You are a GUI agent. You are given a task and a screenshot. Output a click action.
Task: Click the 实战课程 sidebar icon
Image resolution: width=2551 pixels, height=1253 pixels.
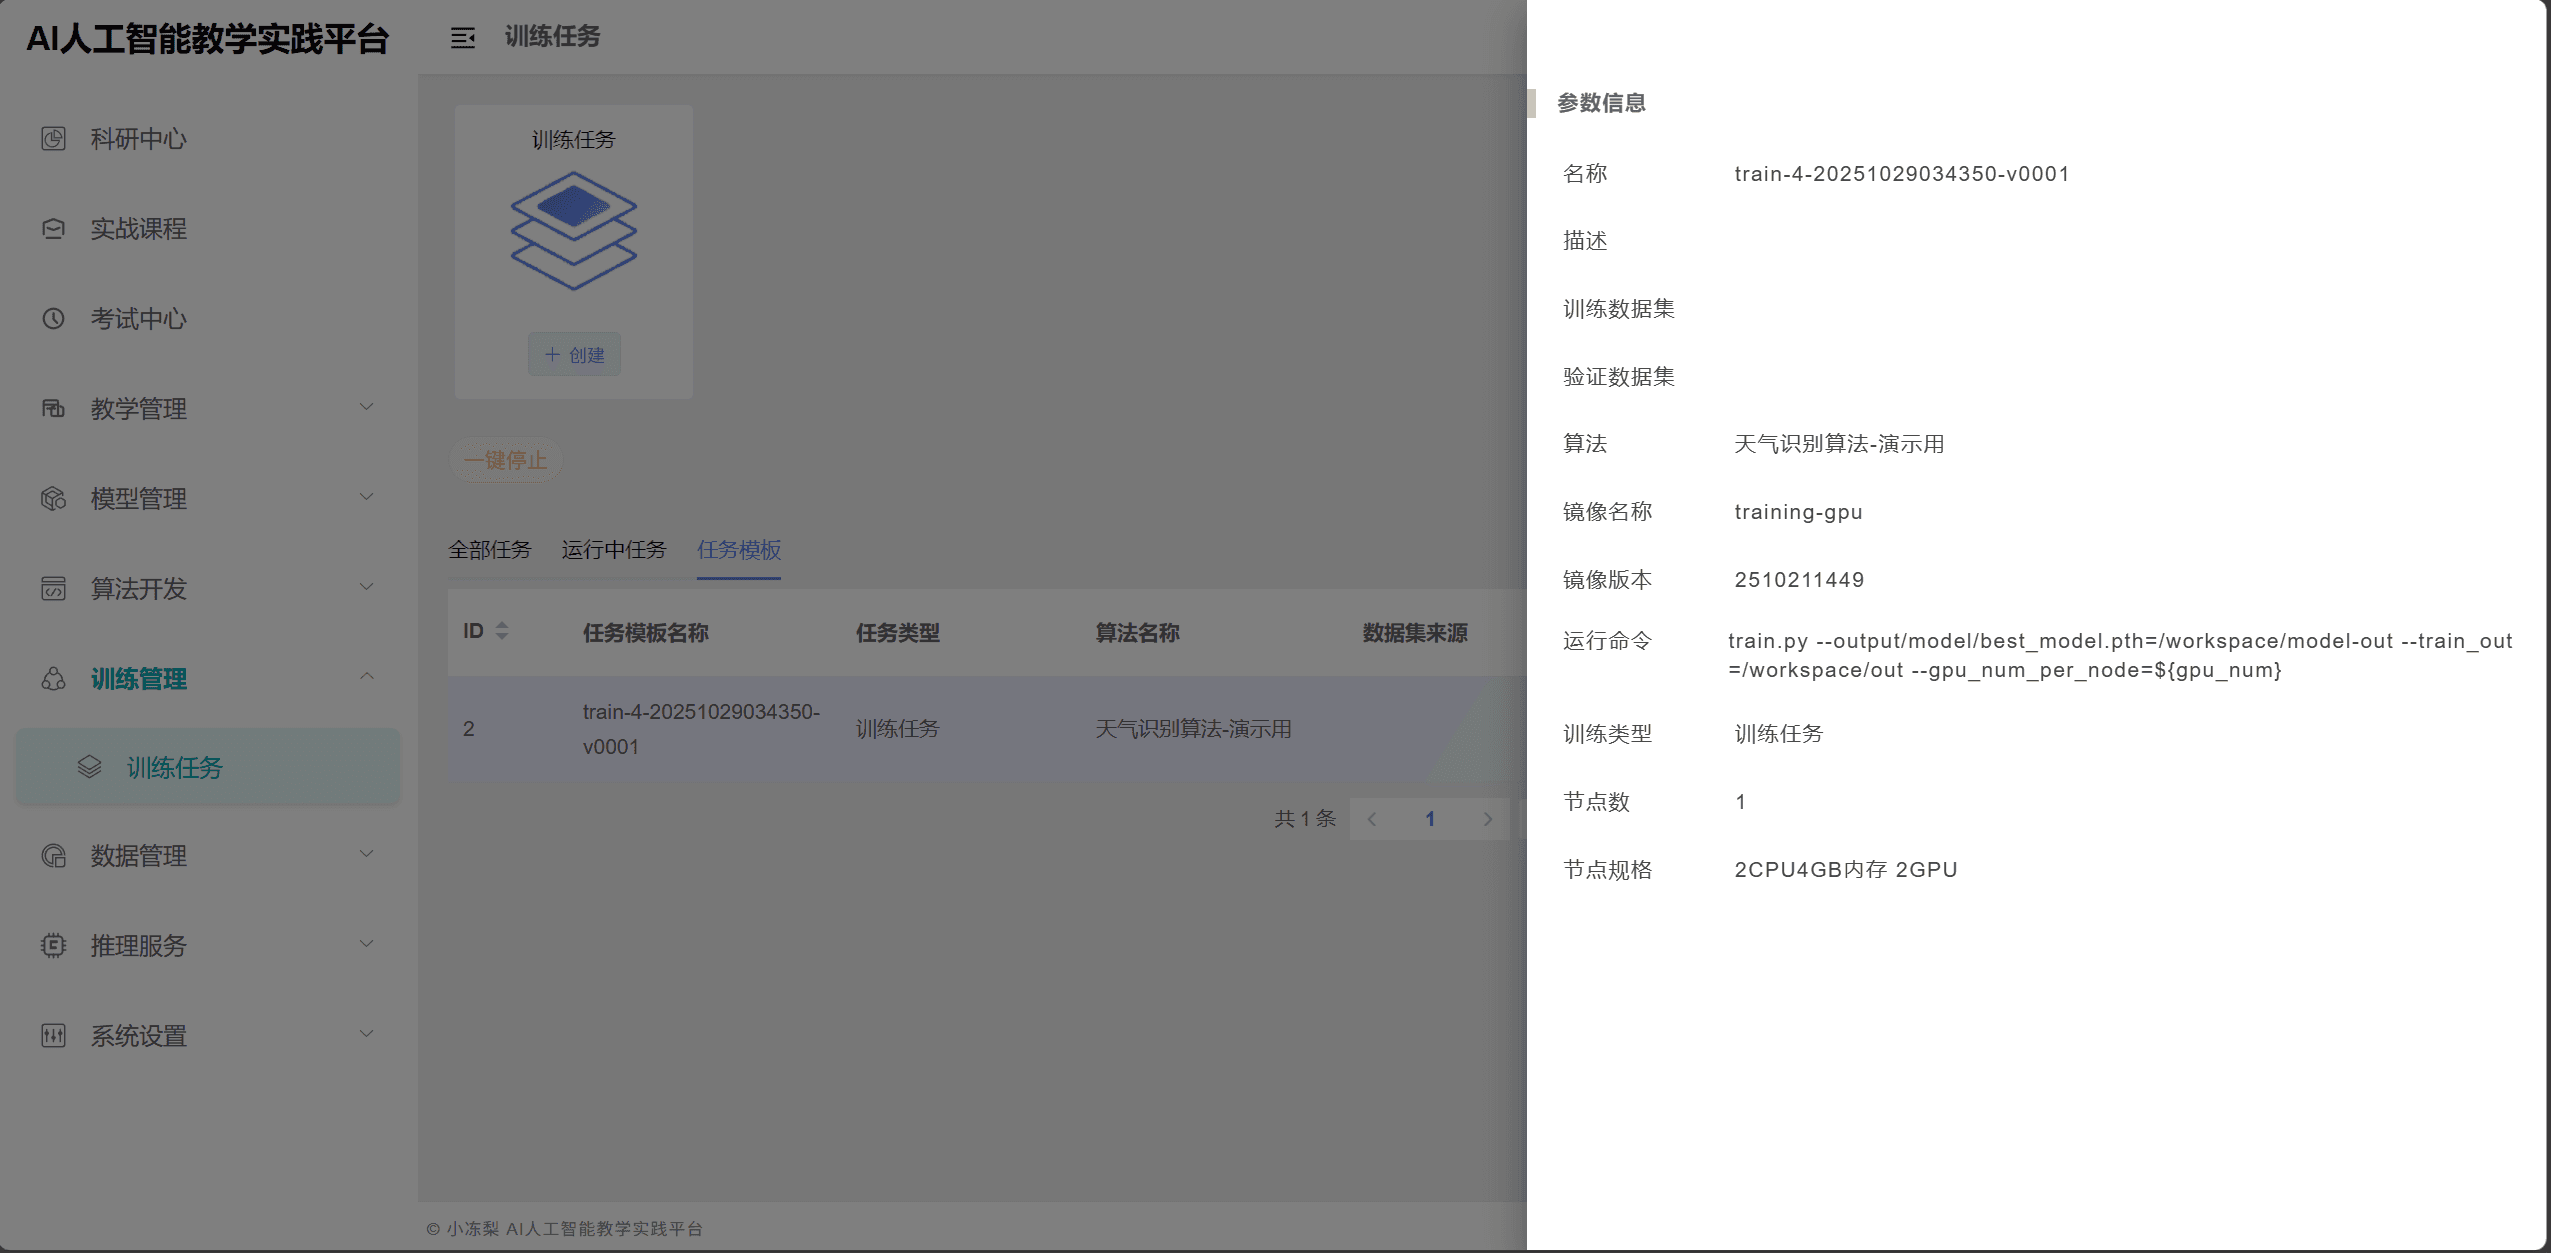click(53, 229)
